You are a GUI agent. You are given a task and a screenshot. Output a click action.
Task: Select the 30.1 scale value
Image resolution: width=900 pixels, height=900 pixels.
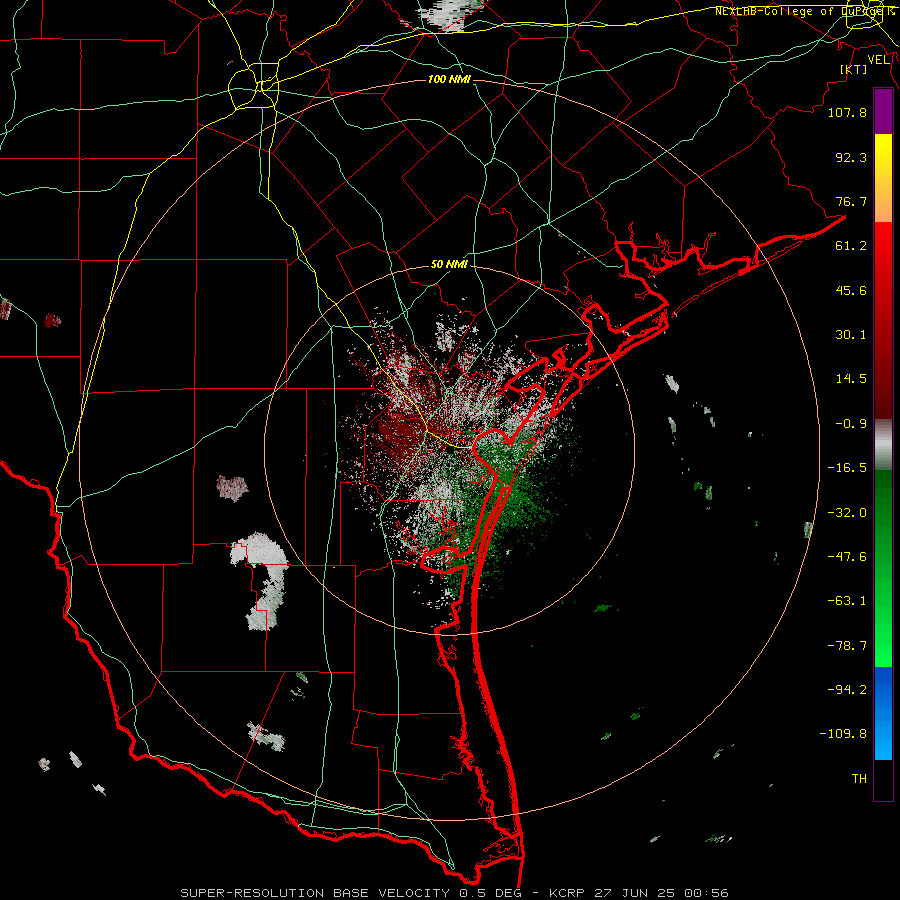[851, 335]
